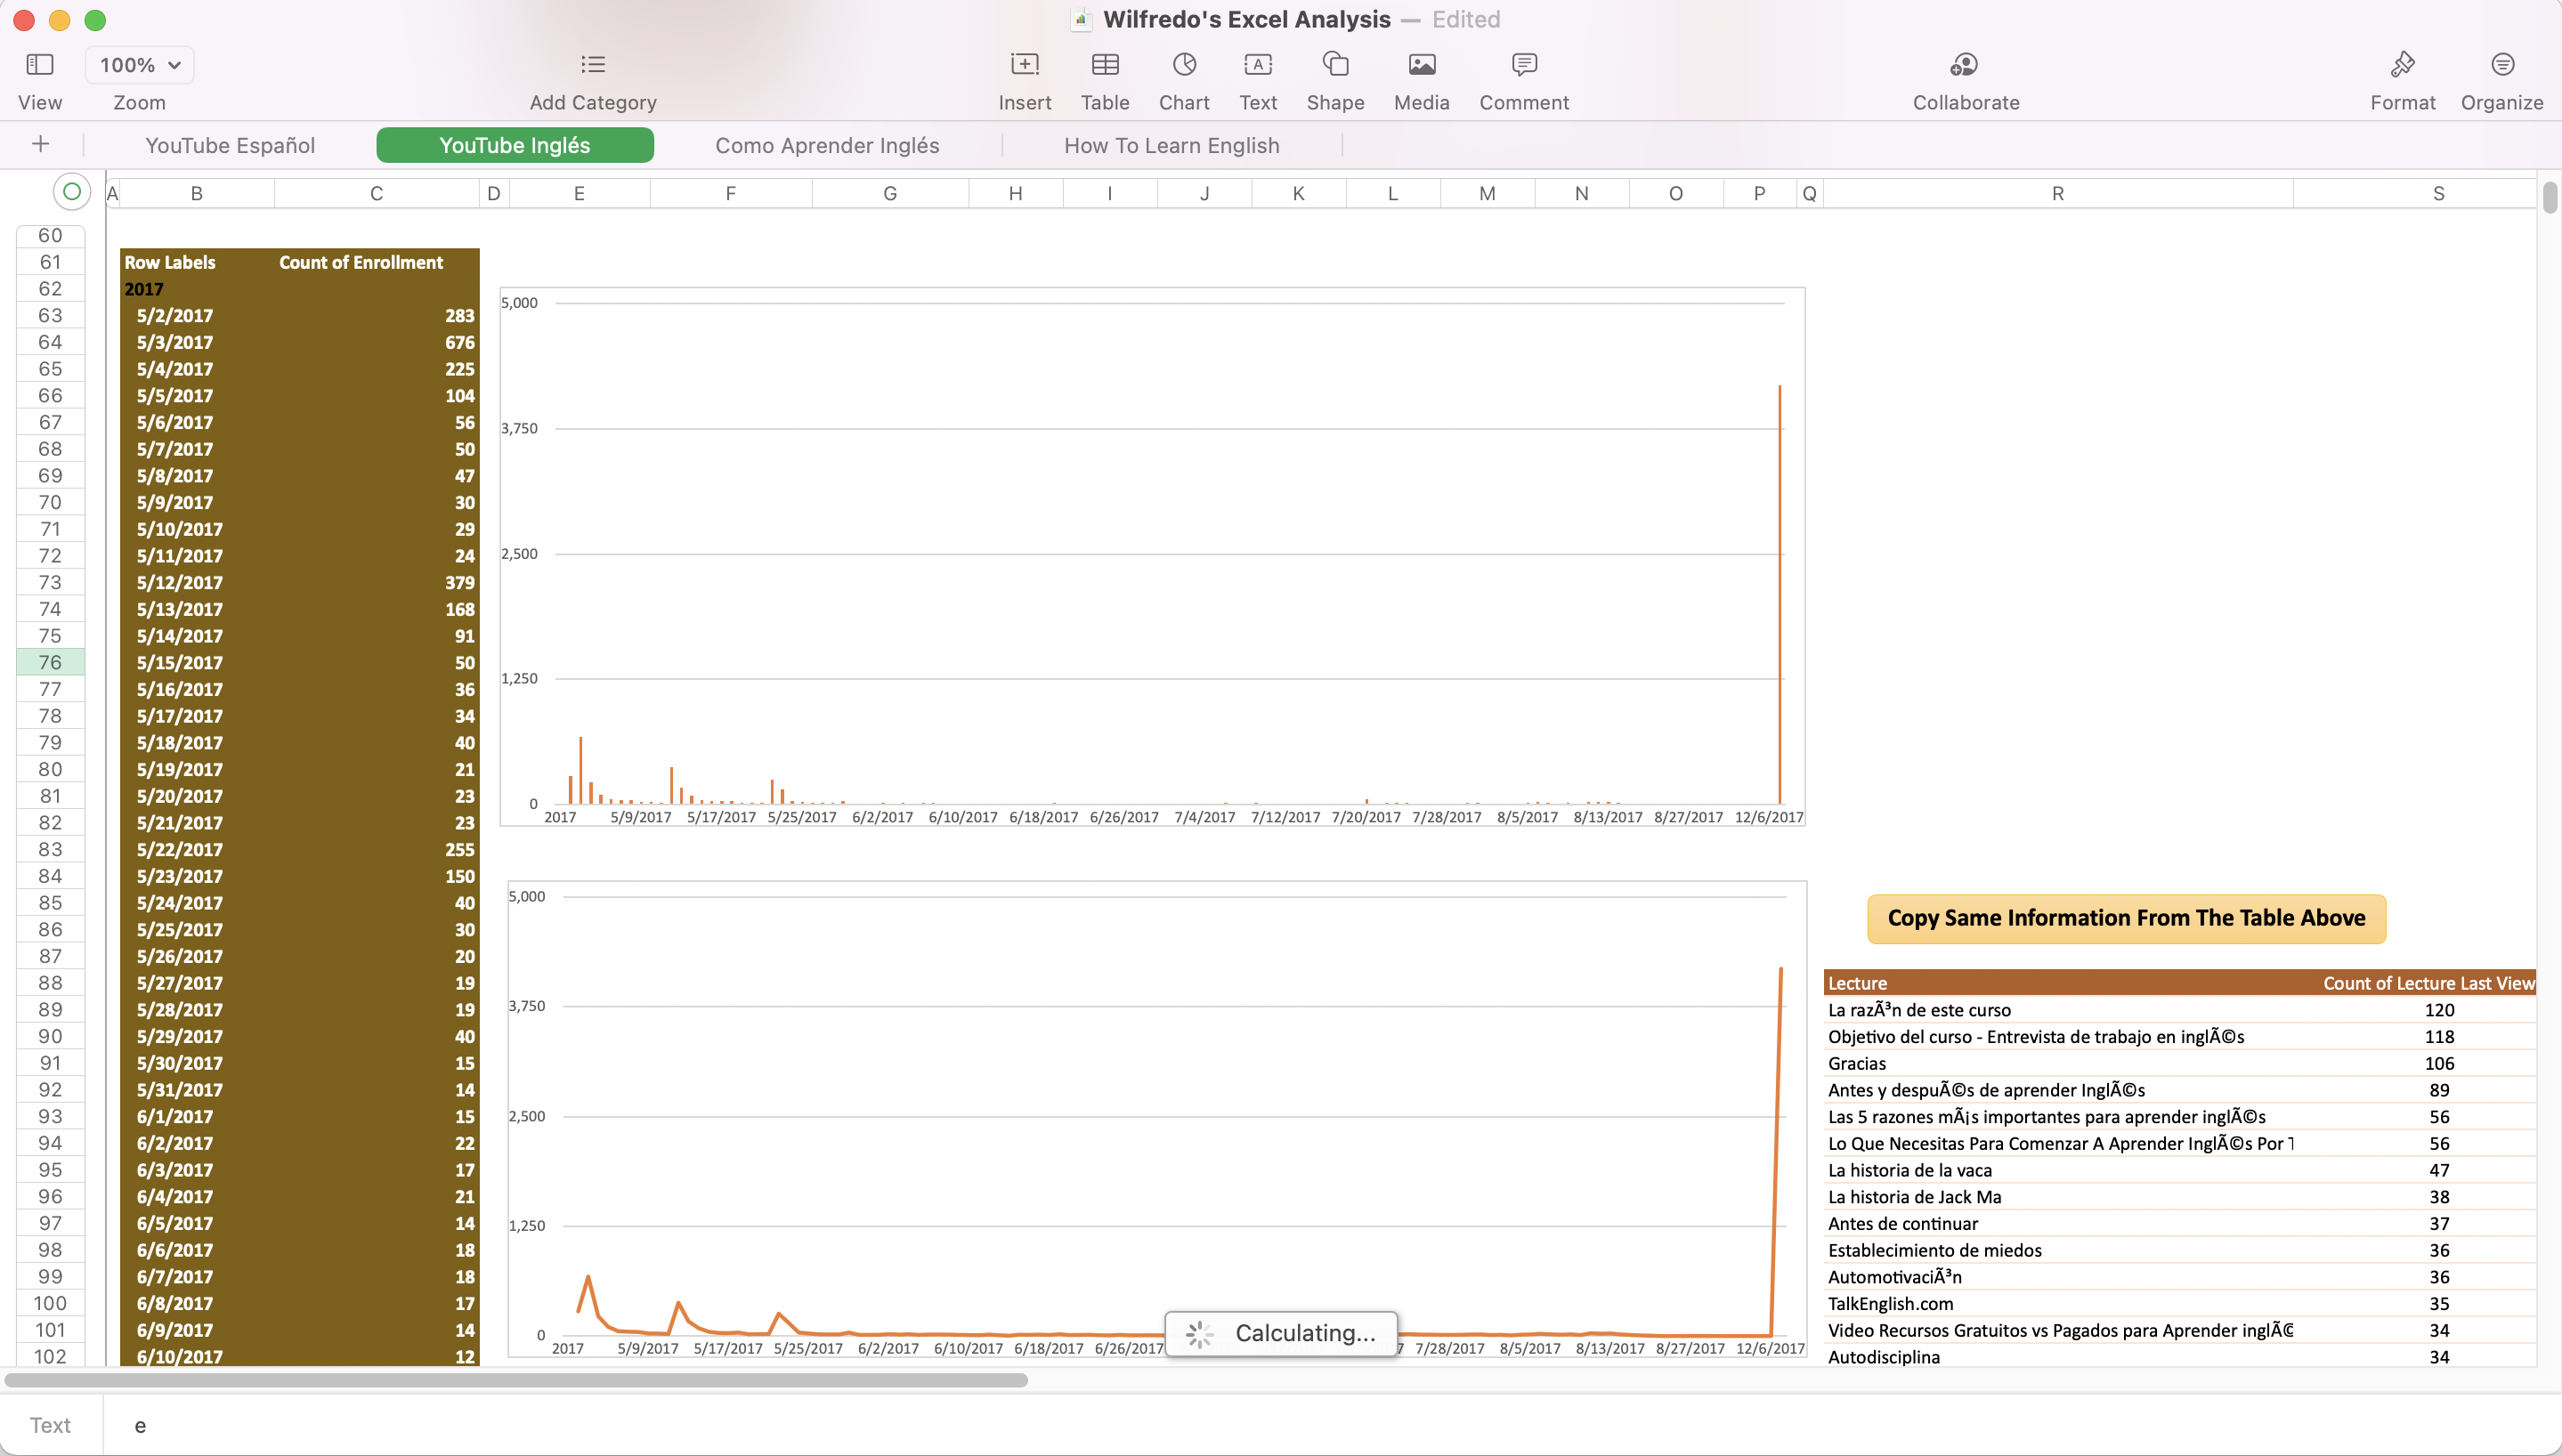Click the Add Category list icon
The image size is (2562, 1456).
point(593,65)
